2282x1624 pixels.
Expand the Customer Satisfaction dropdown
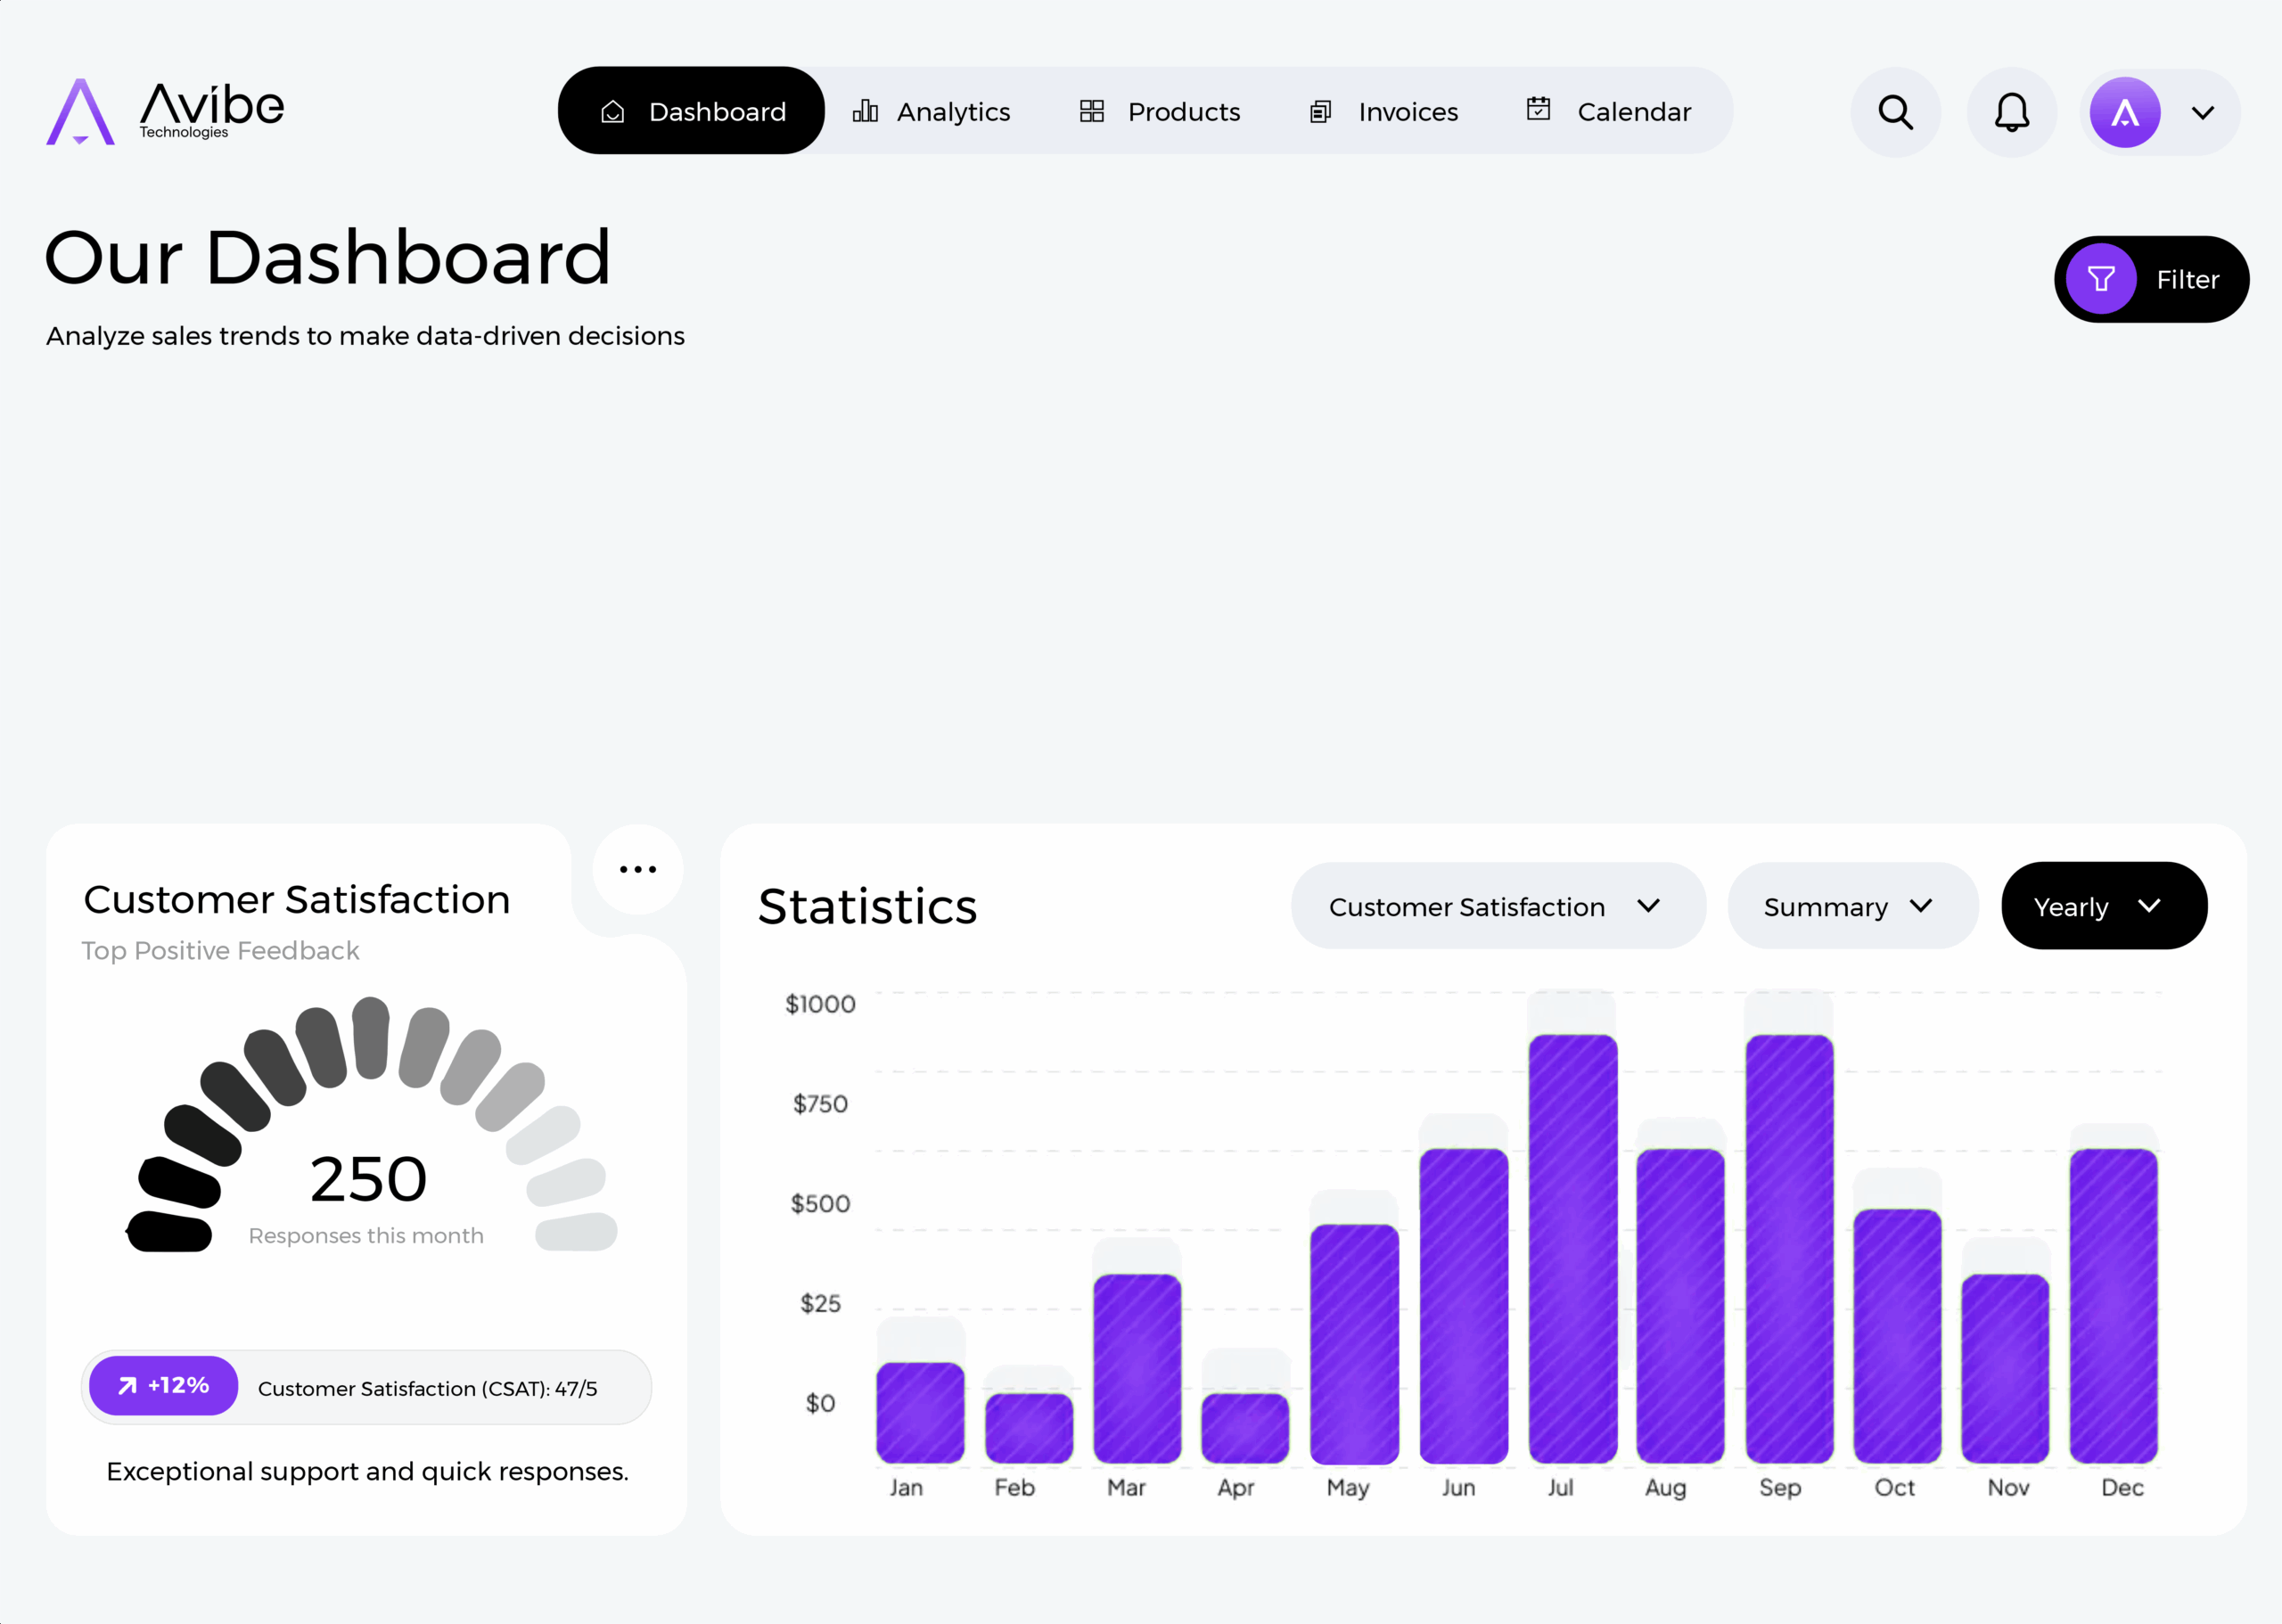(1497, 906)
